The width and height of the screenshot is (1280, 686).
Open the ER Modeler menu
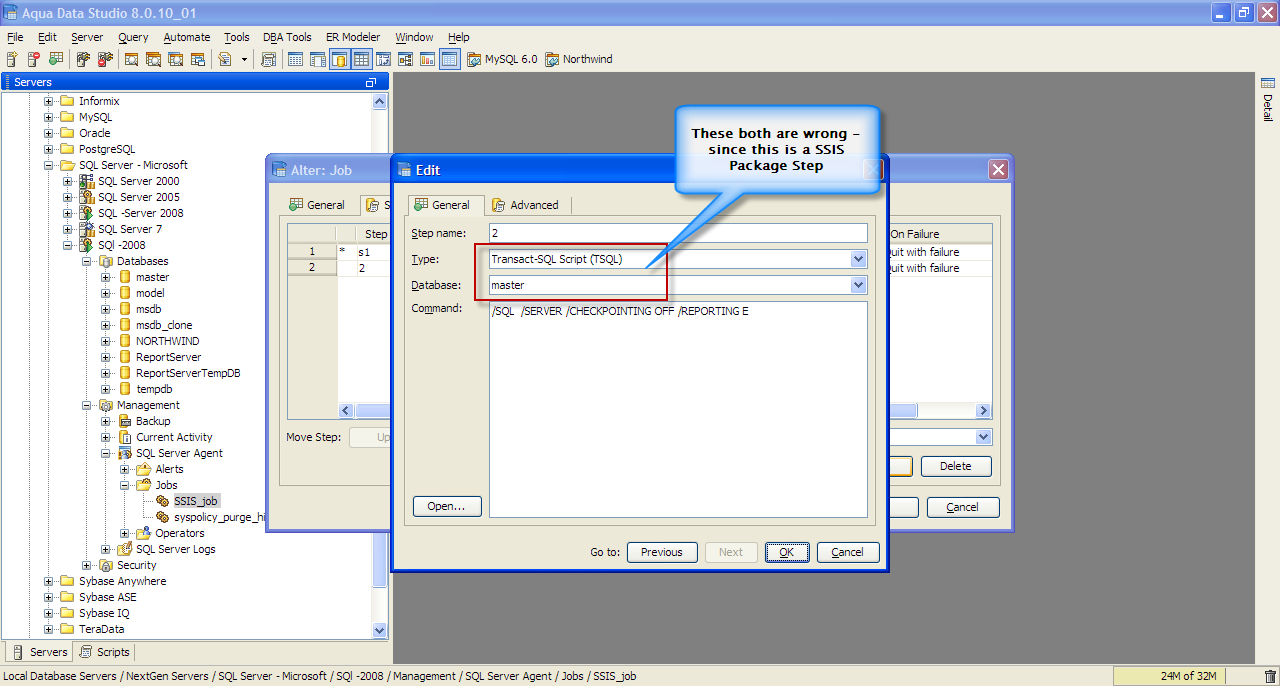pos(353,37)
